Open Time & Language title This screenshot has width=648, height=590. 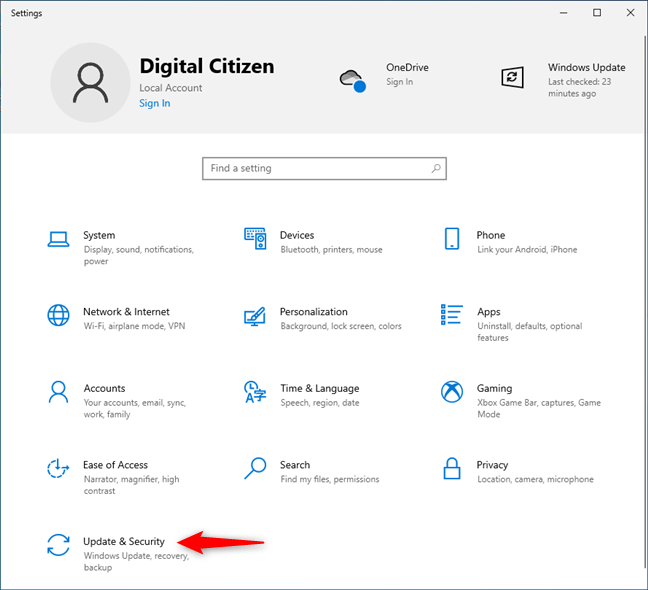point(319,388)
